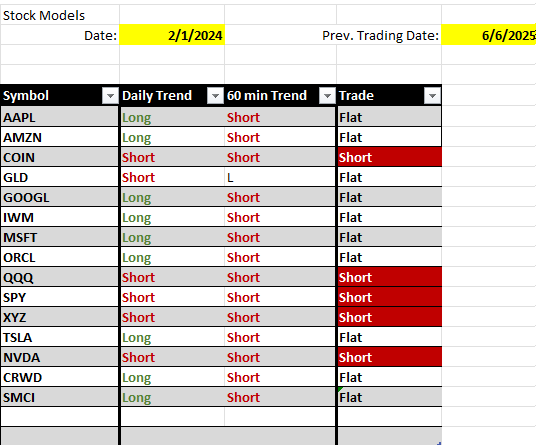Open the 60 min Trend filter dropdown

pos(327,96)
